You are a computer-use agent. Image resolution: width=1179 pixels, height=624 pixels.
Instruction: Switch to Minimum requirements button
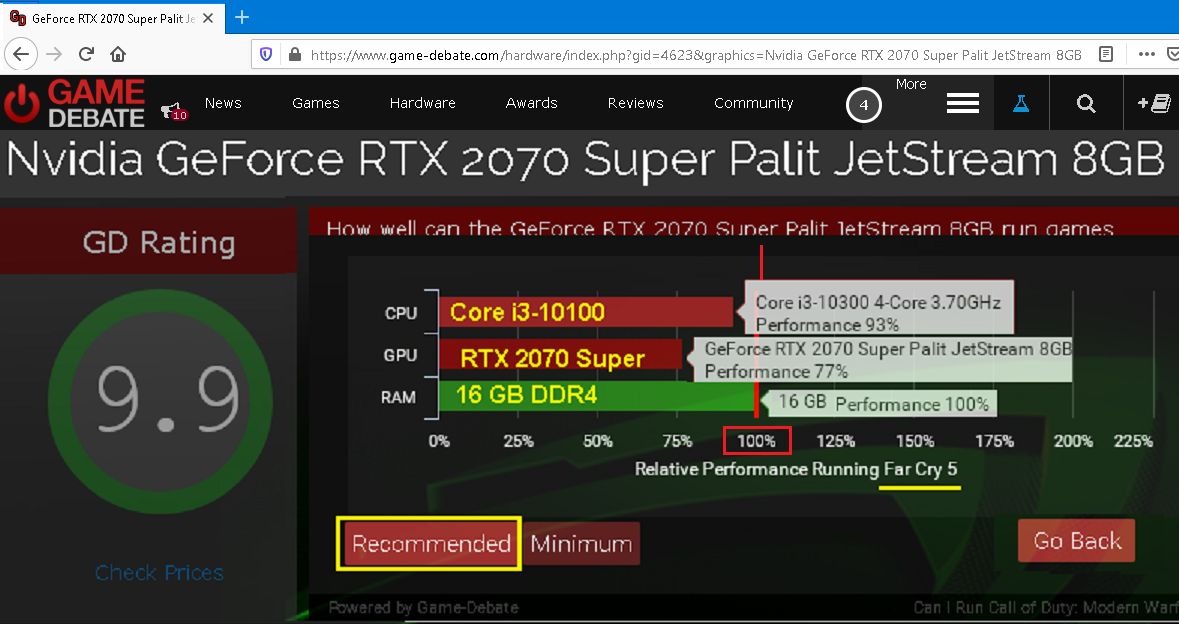click(581, 544)
